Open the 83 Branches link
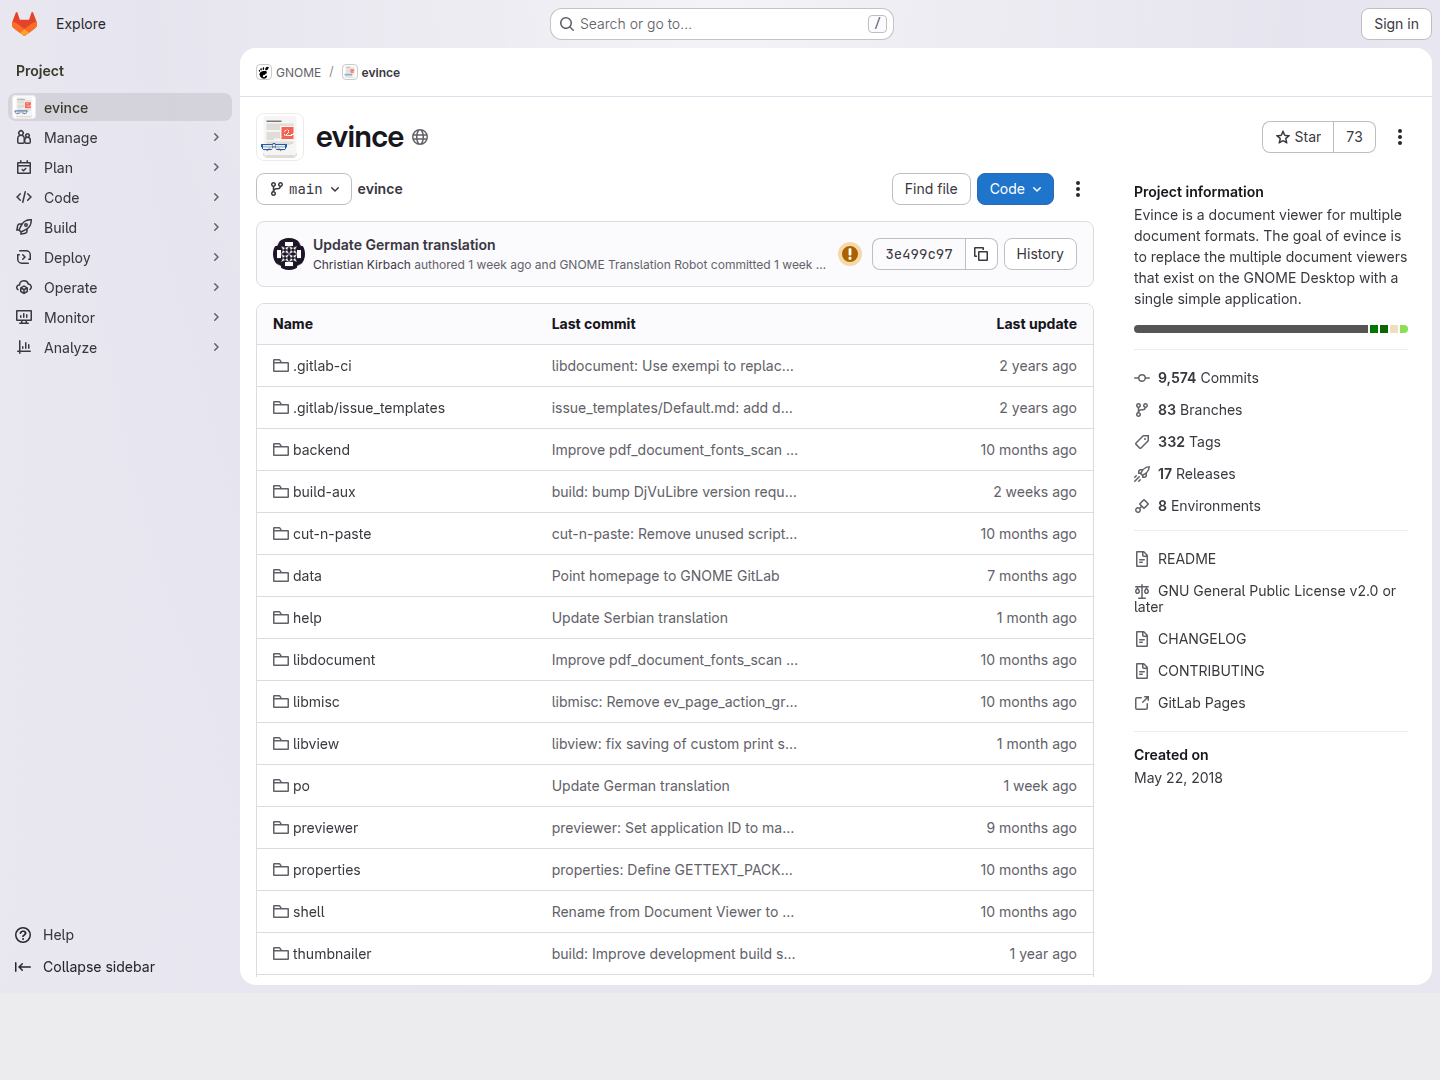Screen dimensions: 1440x1080 pyautogui.click(x=1200, y=410)
